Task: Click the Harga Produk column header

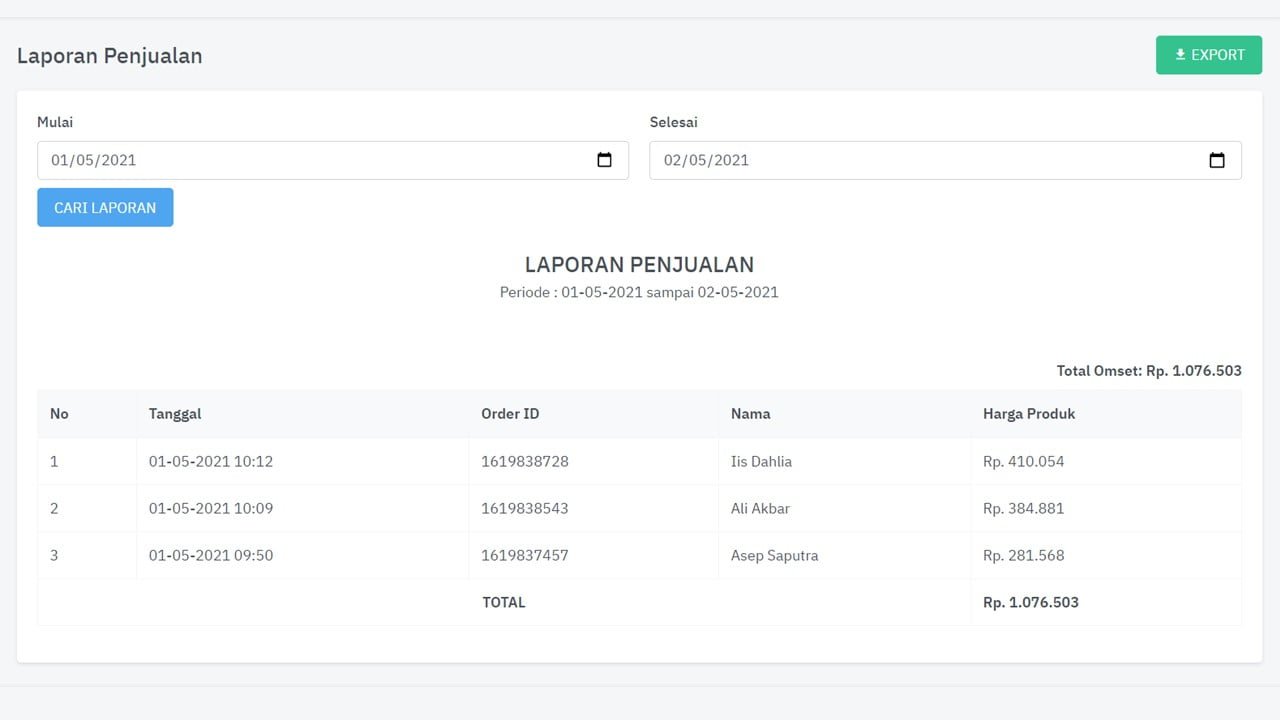Action: [1029, 414]
